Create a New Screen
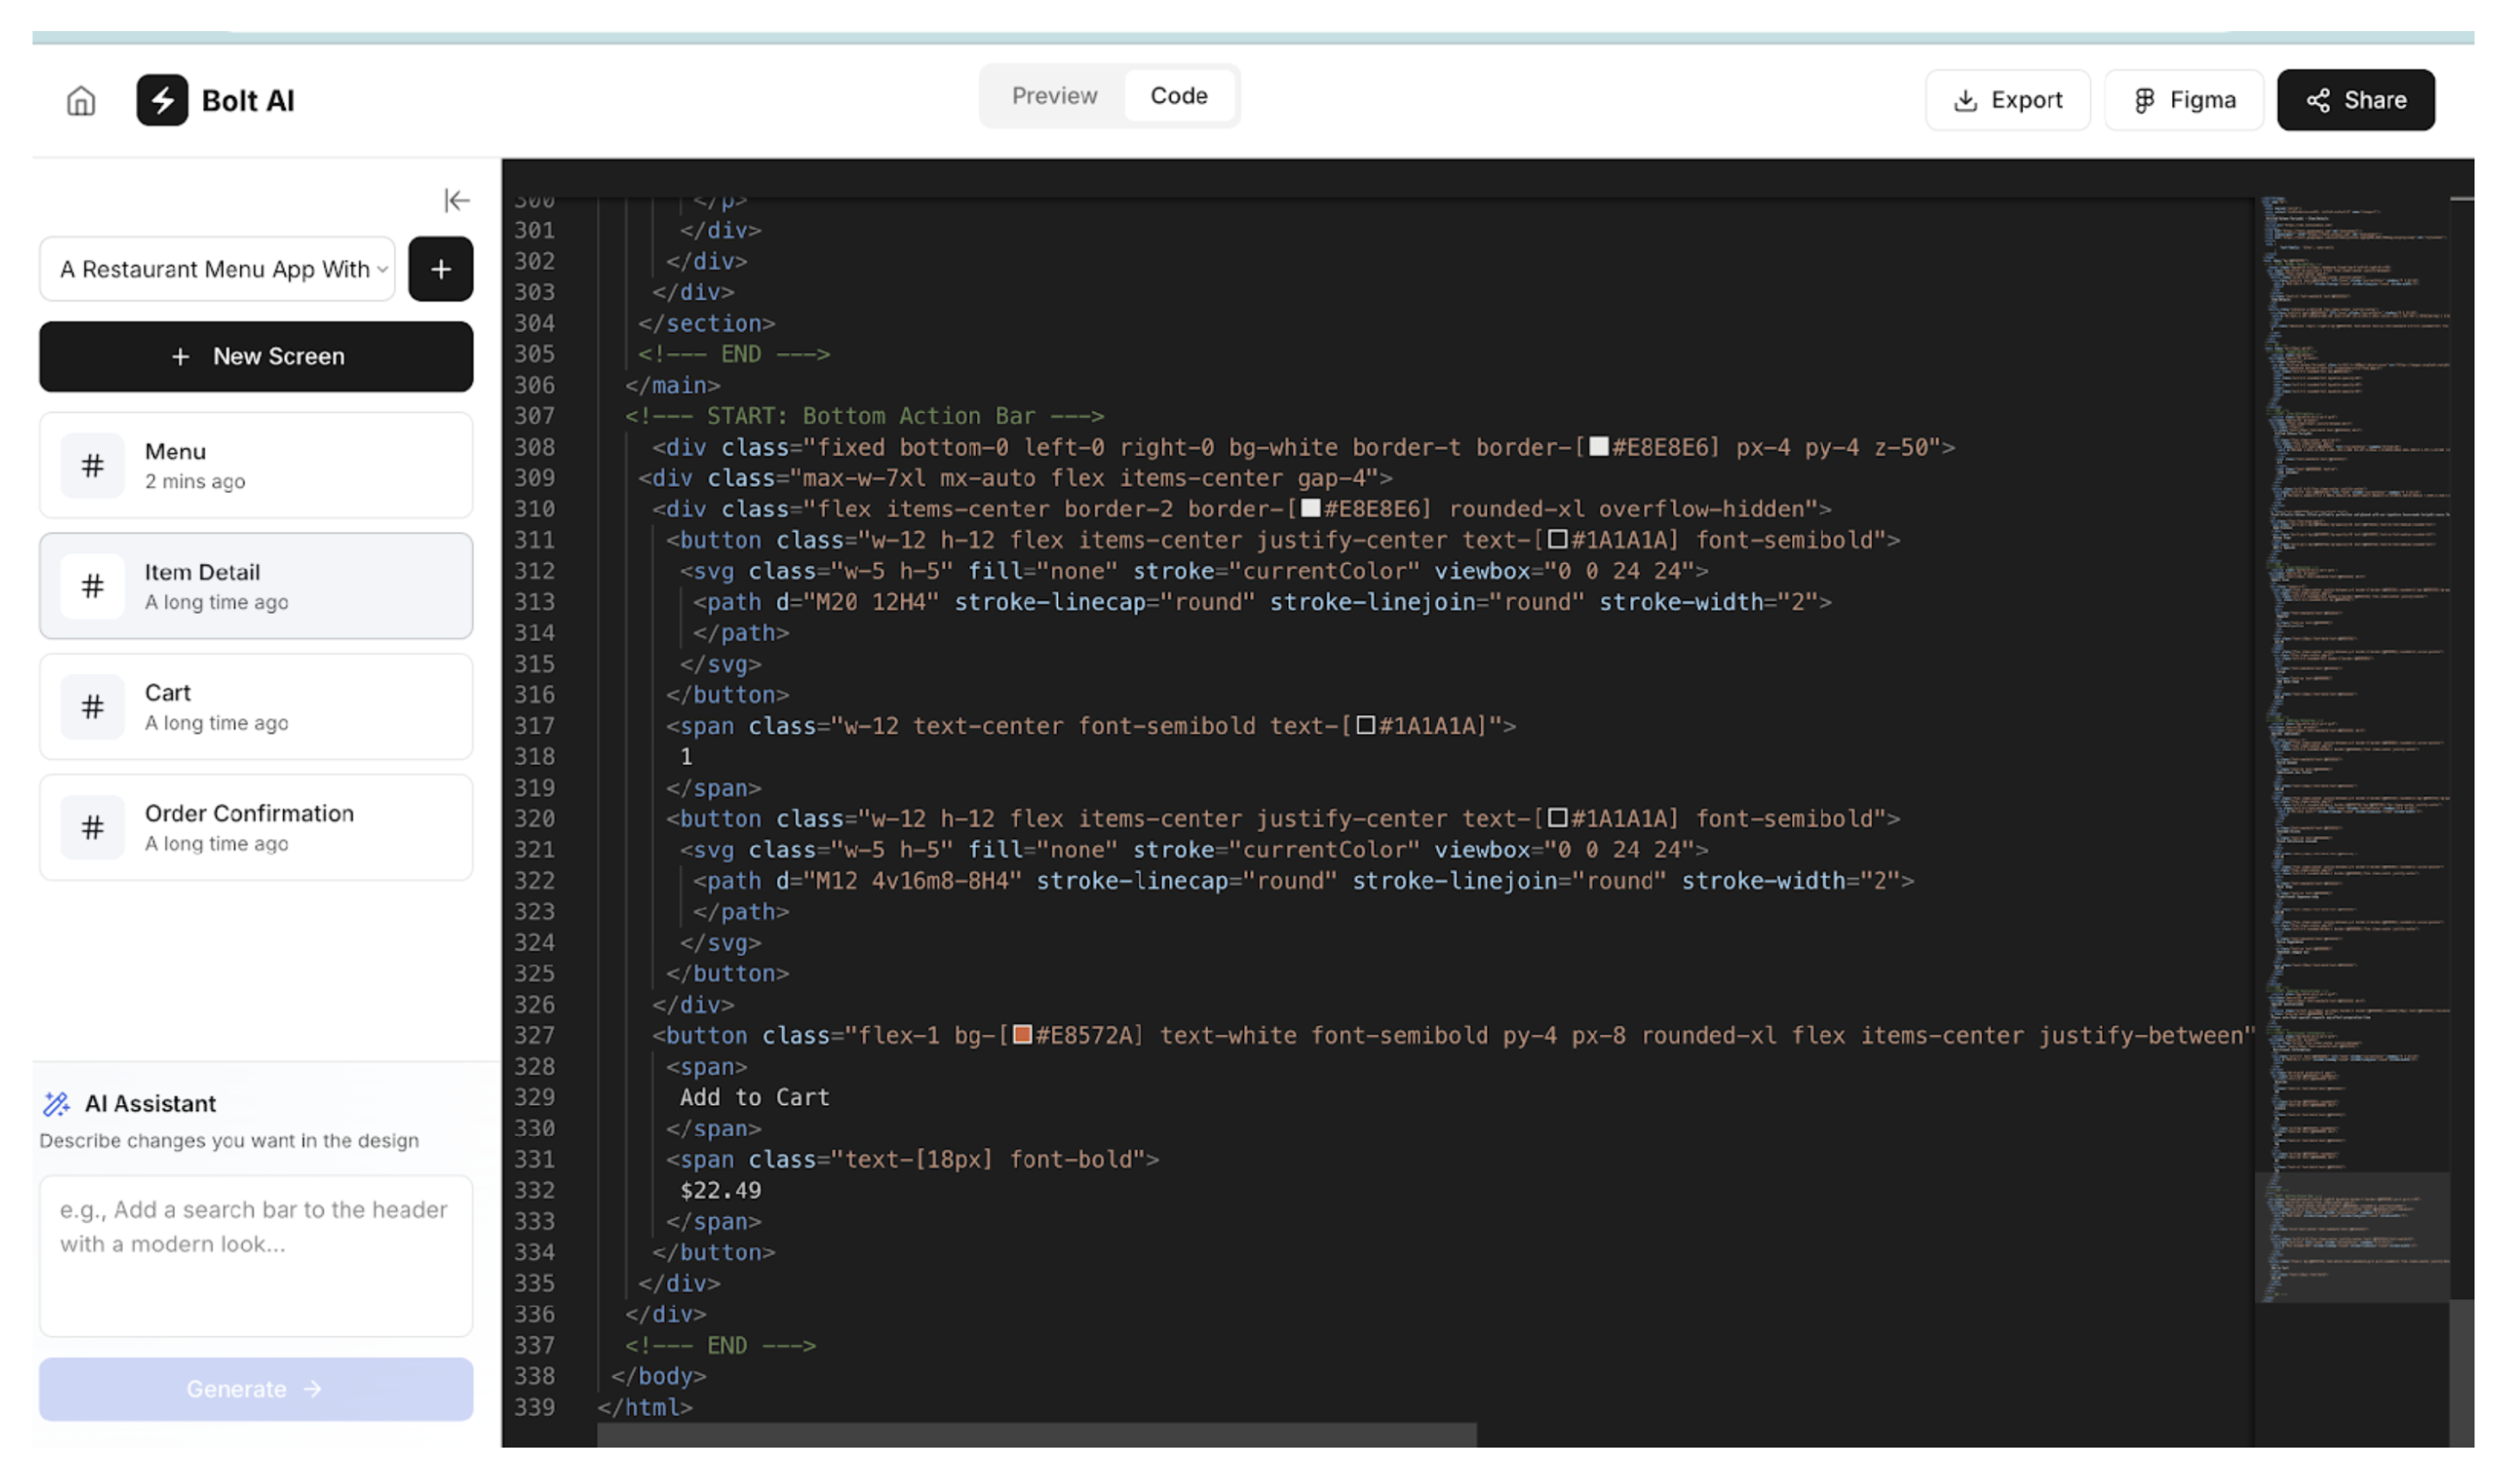This screenshot has width=2502, height=1484. pyautogui.click(x=256, y=357)
